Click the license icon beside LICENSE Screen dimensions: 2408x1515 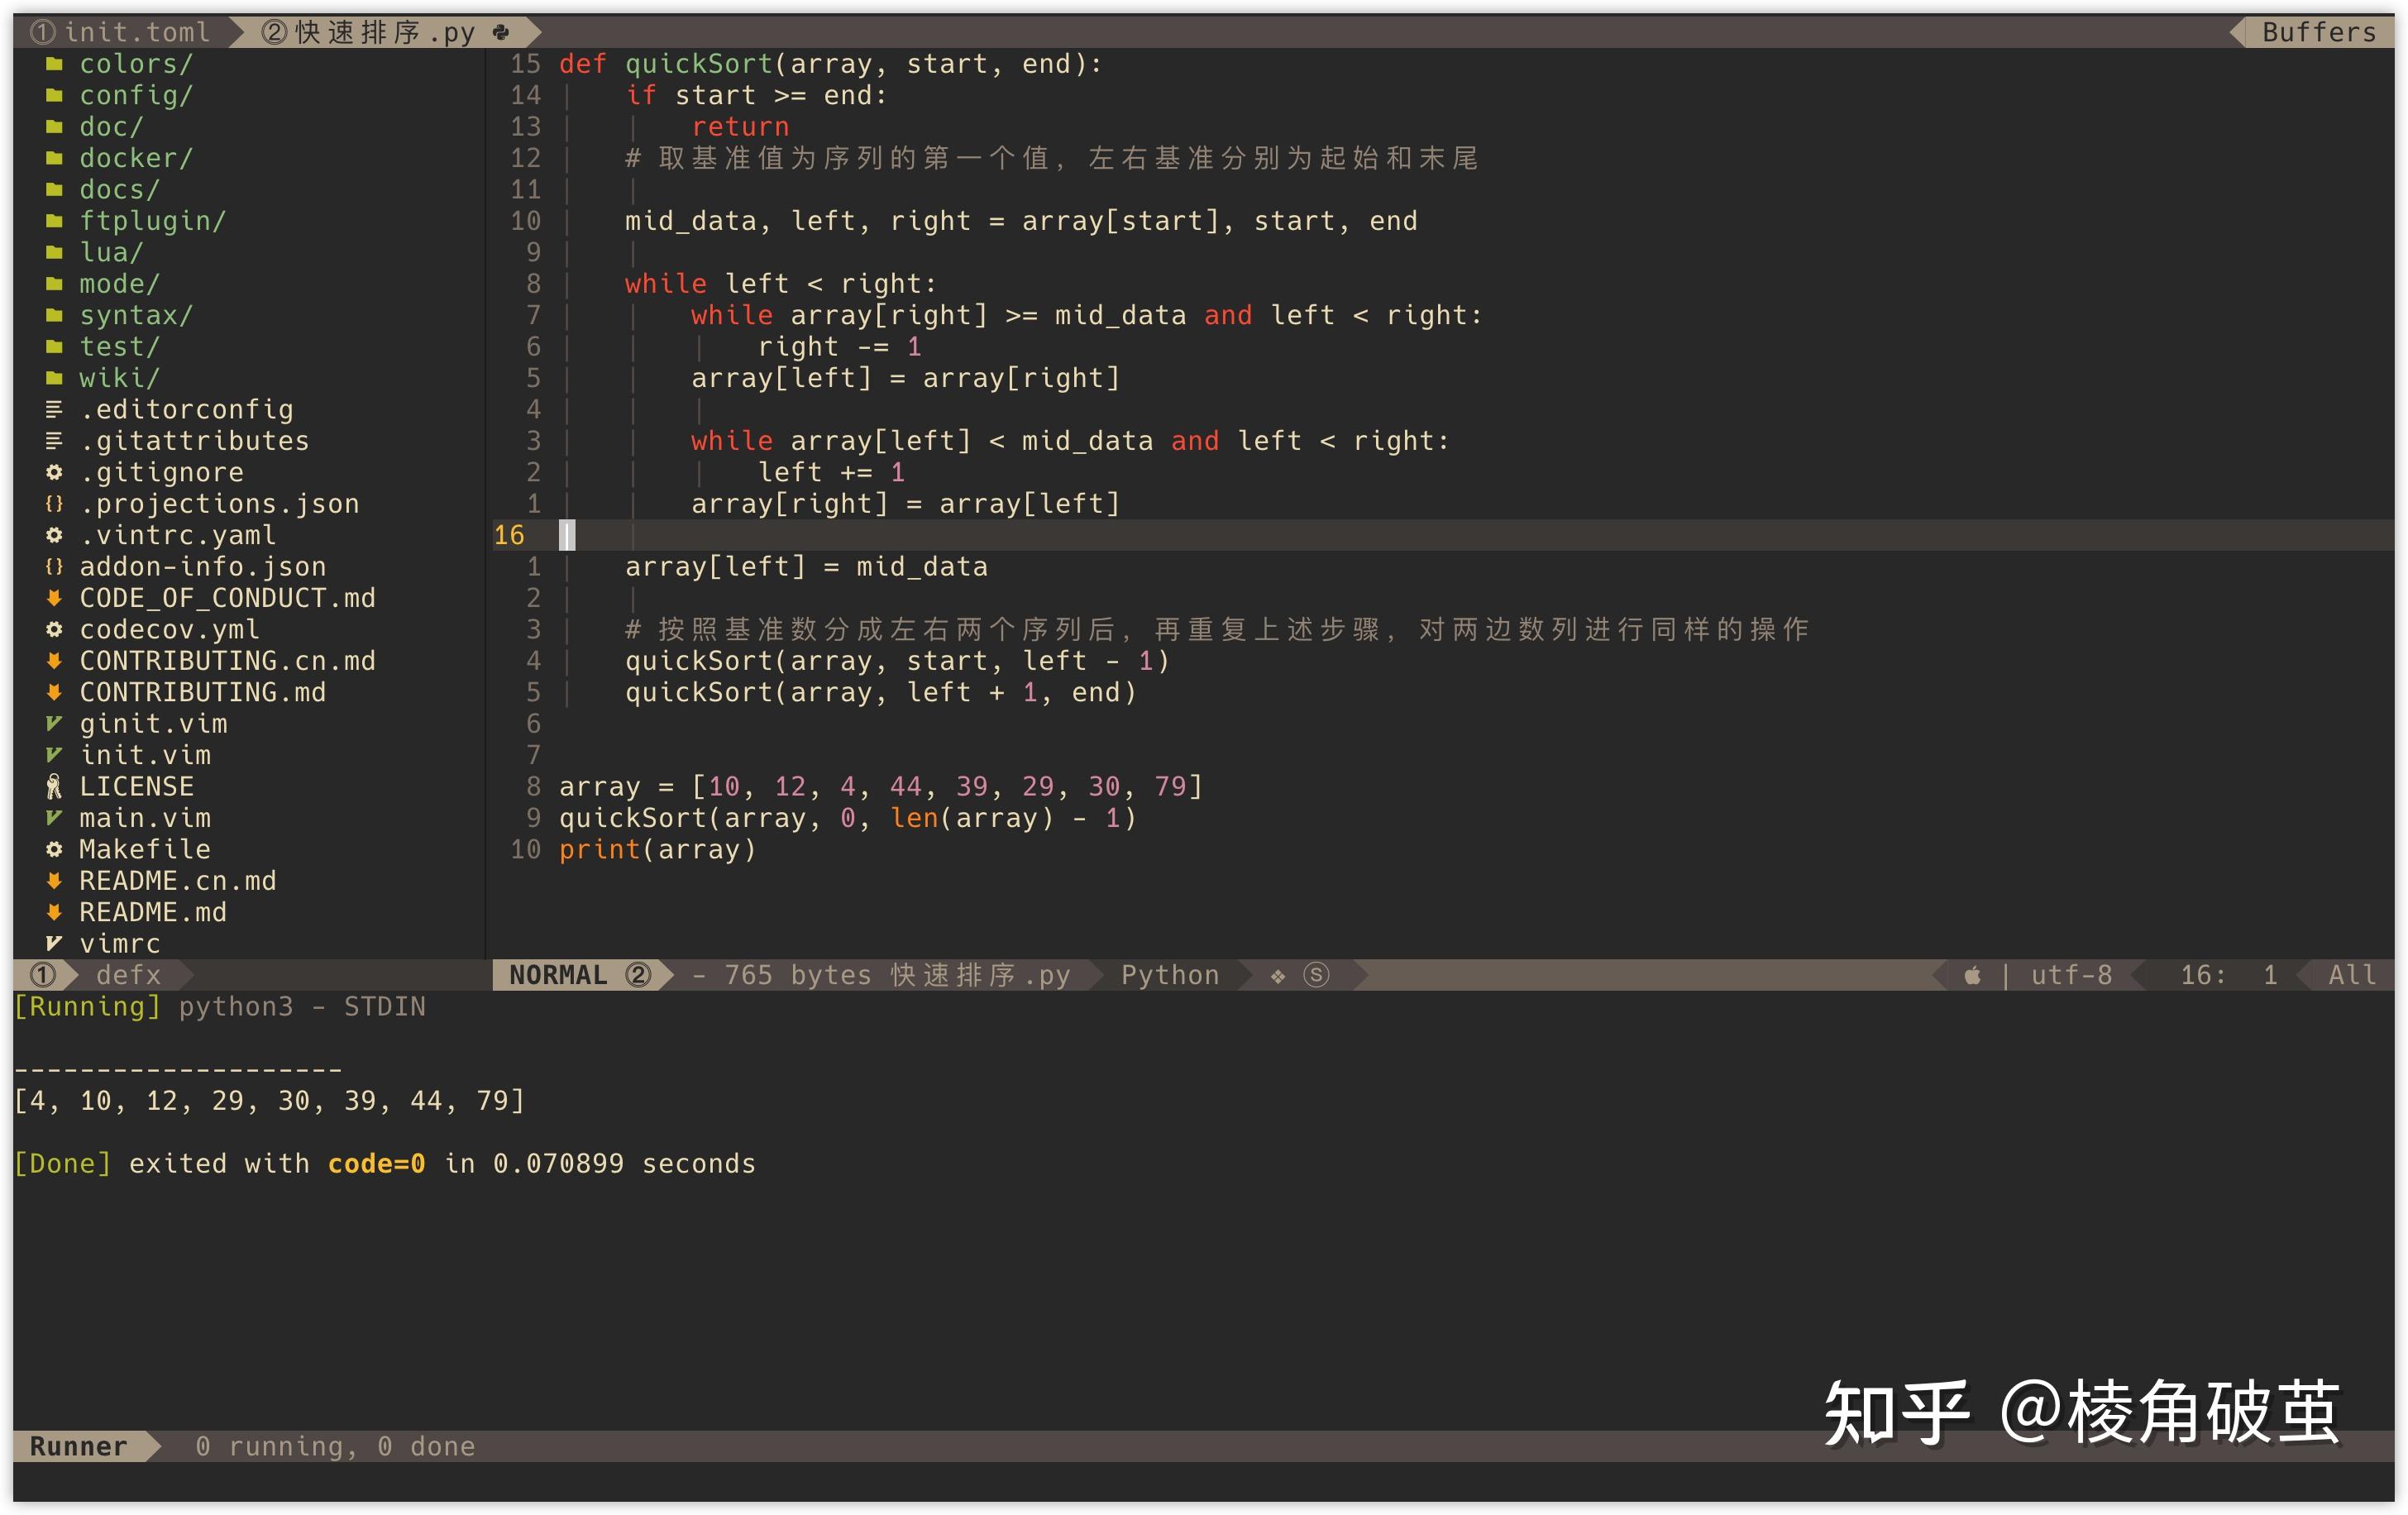coord(54,787)
